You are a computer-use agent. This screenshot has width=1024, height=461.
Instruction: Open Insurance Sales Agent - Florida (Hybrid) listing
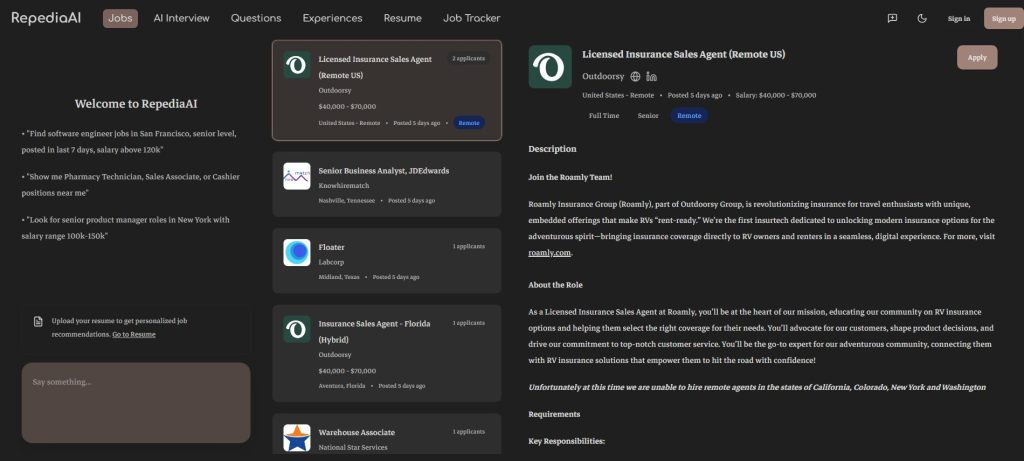pos(387,353)
